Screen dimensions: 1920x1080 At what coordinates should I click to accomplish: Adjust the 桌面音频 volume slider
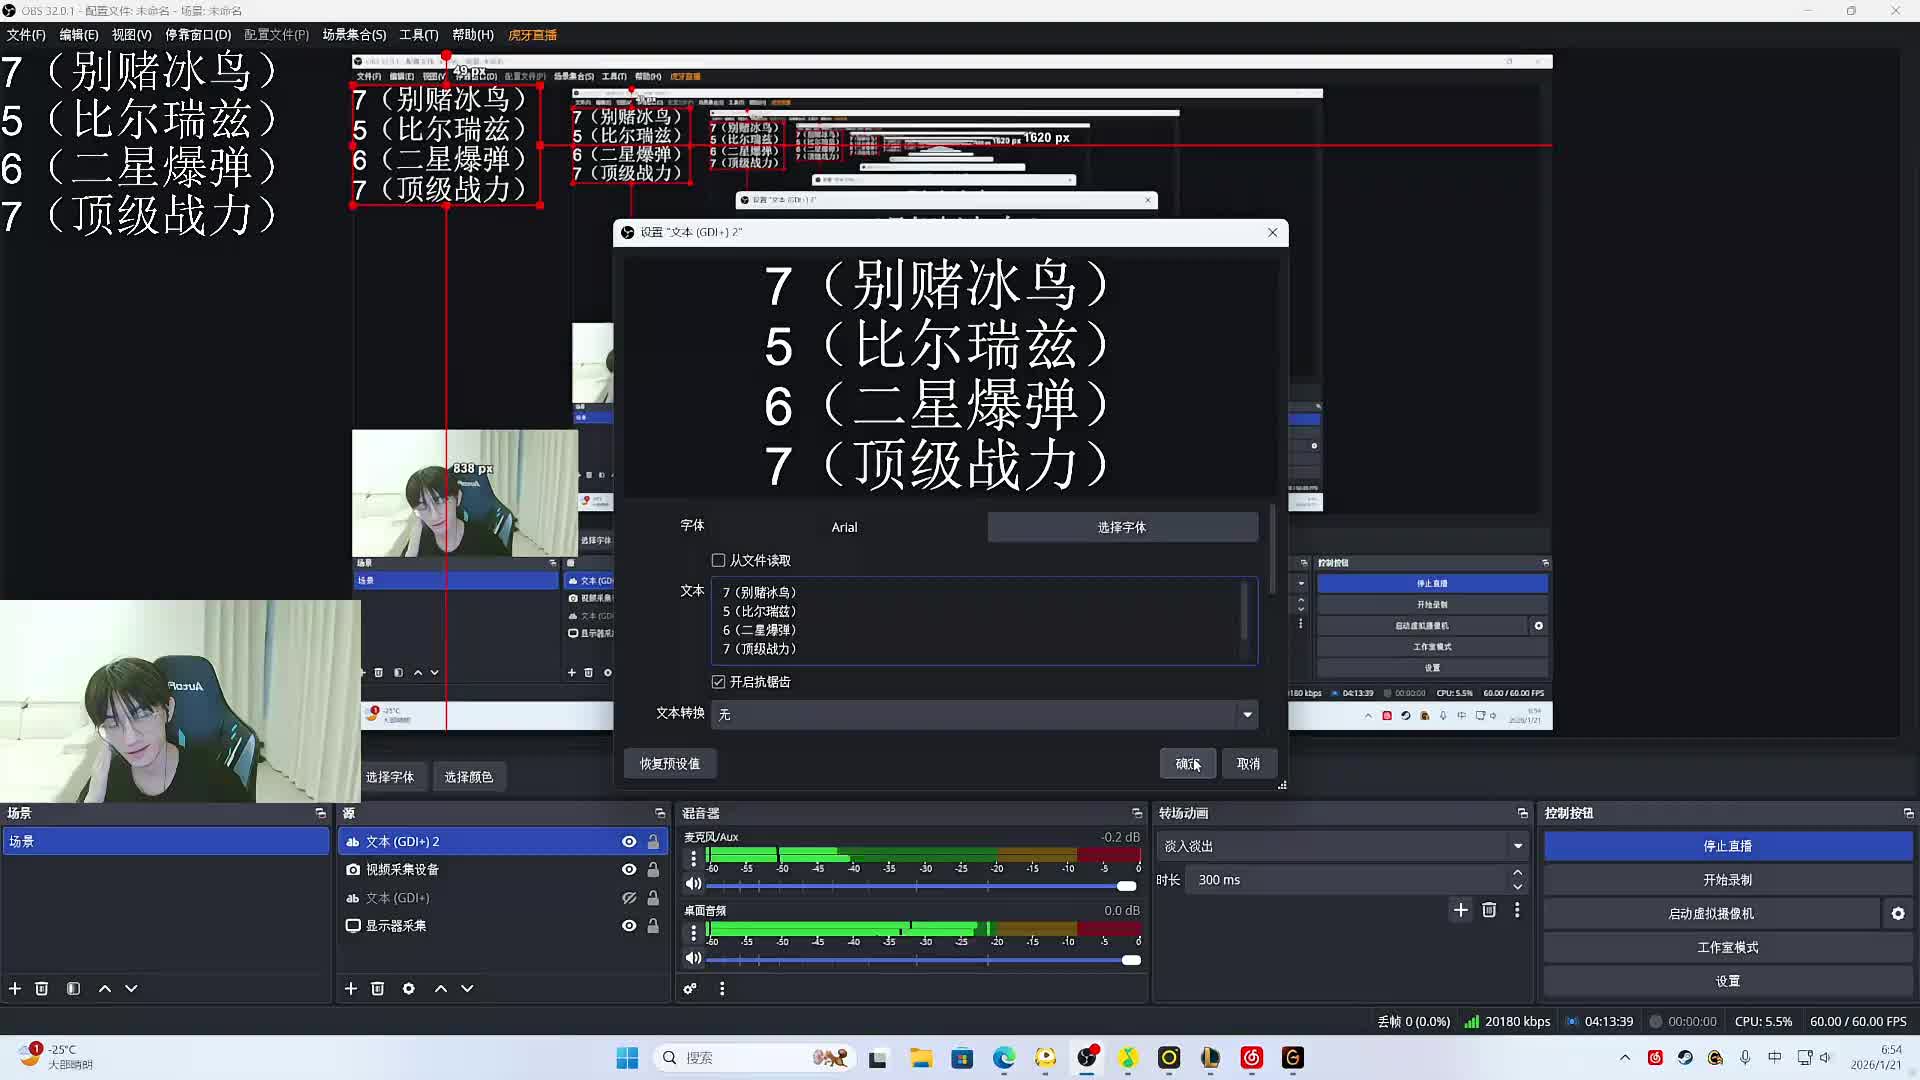coord(1130,960)
